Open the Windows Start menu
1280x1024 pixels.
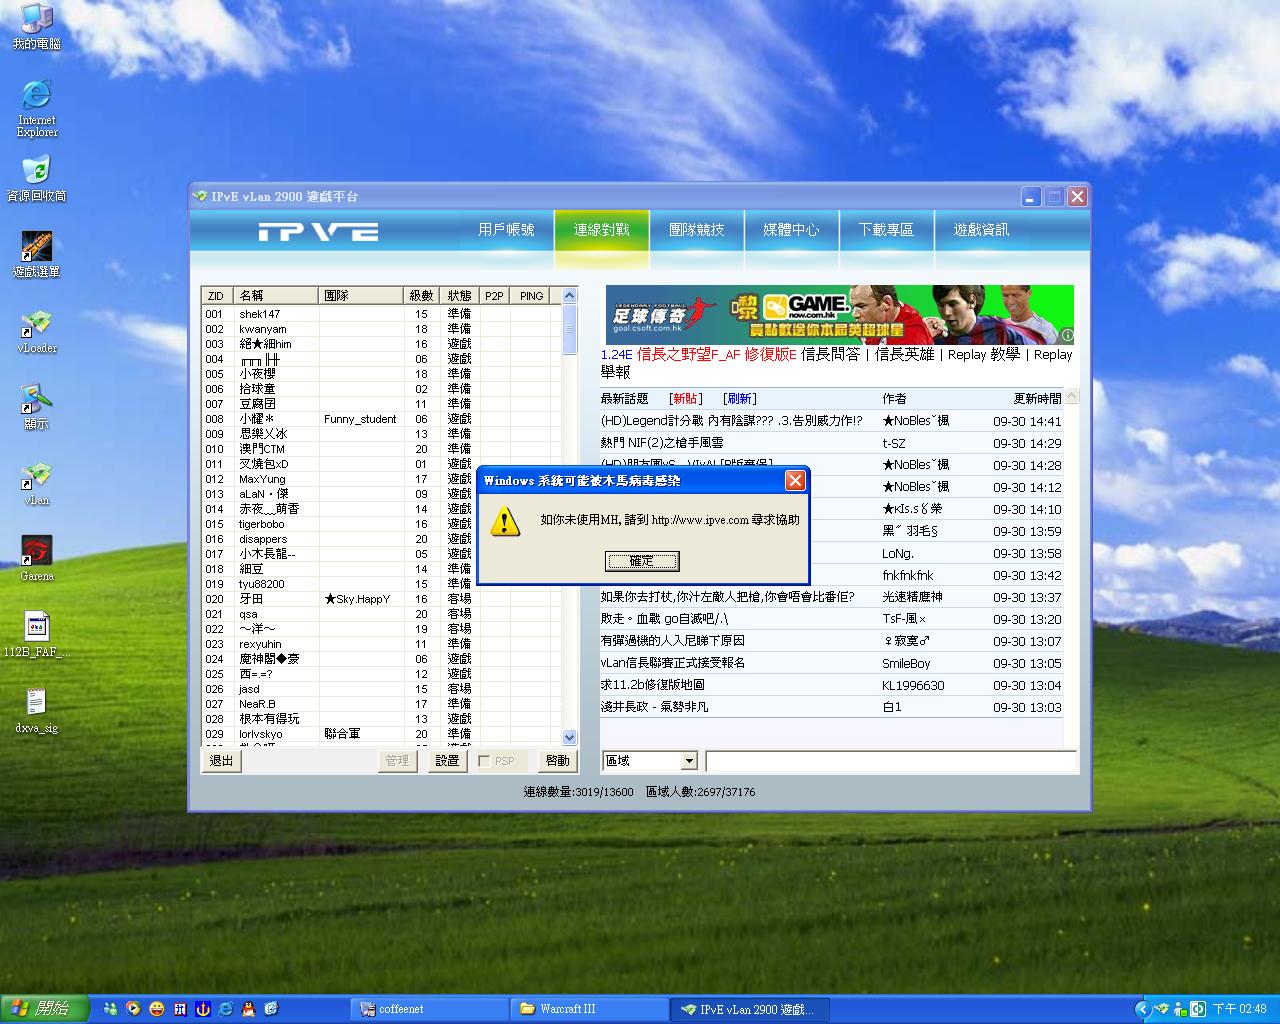44,1009
